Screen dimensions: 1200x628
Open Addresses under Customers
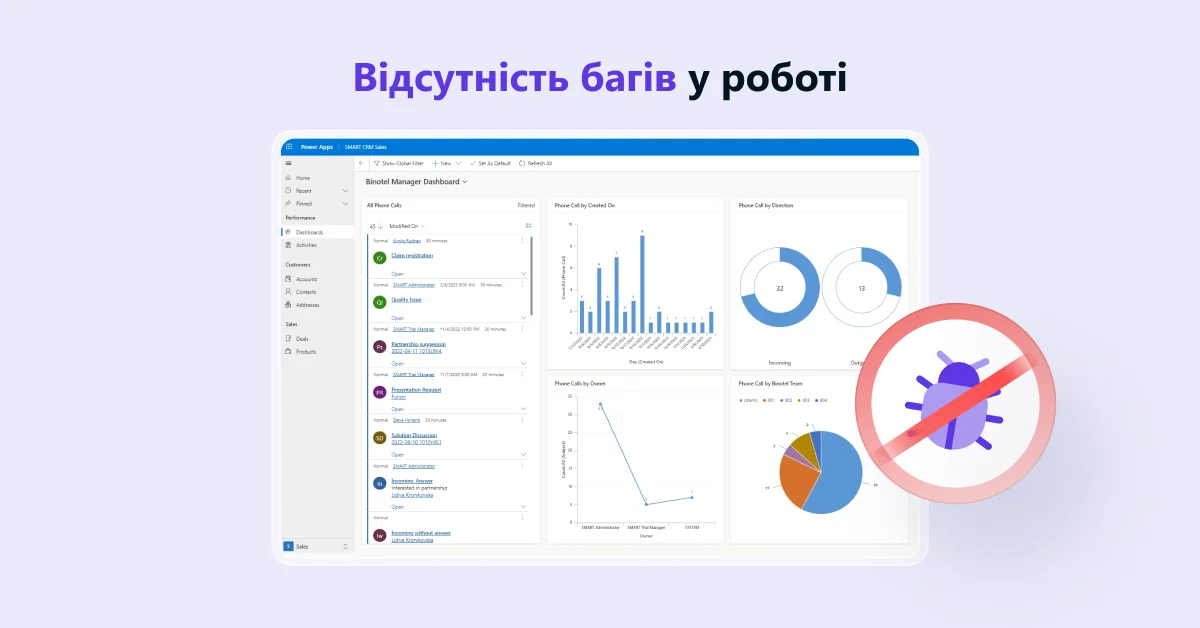[306, 305]
